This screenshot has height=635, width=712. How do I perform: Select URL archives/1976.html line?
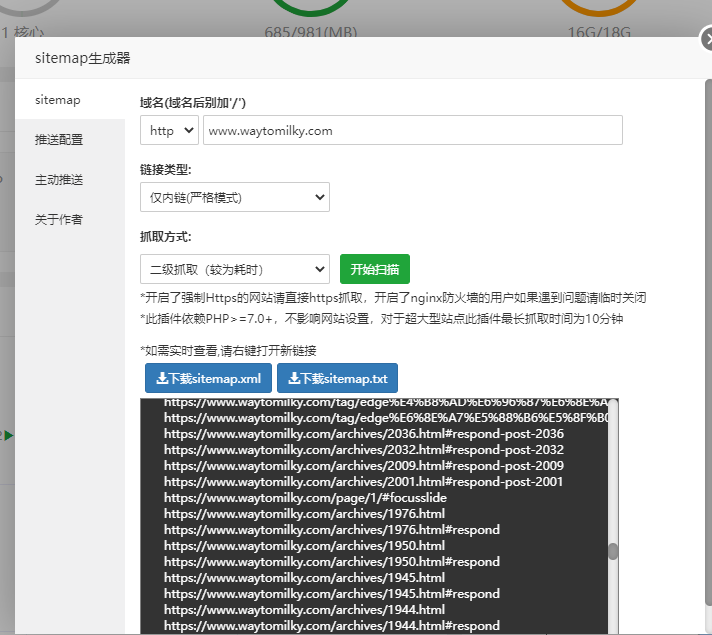click(x=304, y=514)
